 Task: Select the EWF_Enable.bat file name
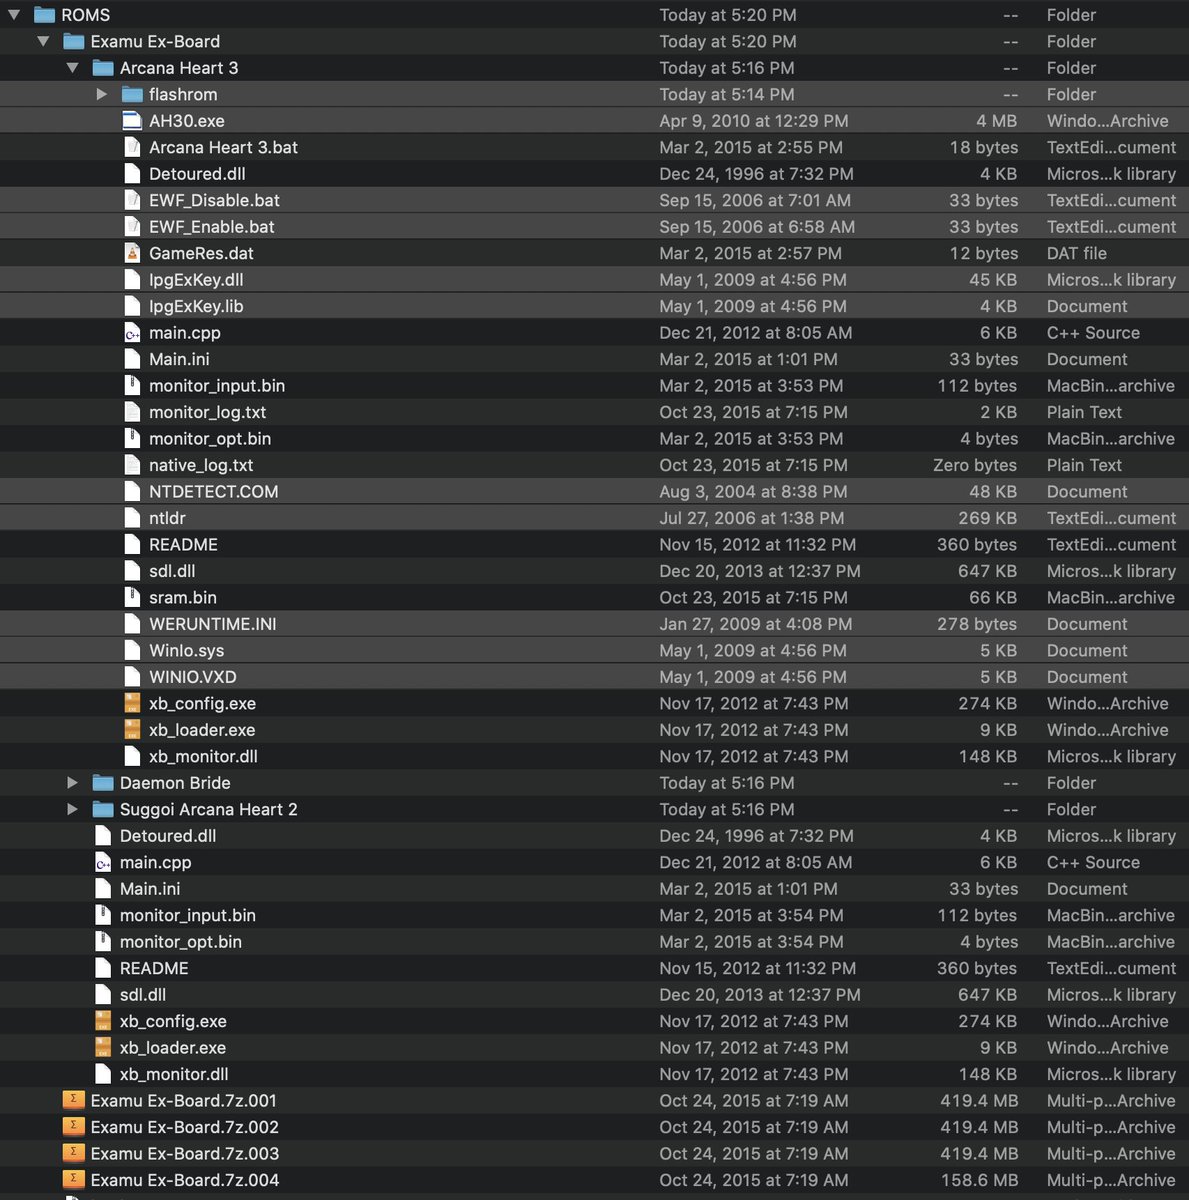coord(211,227)
